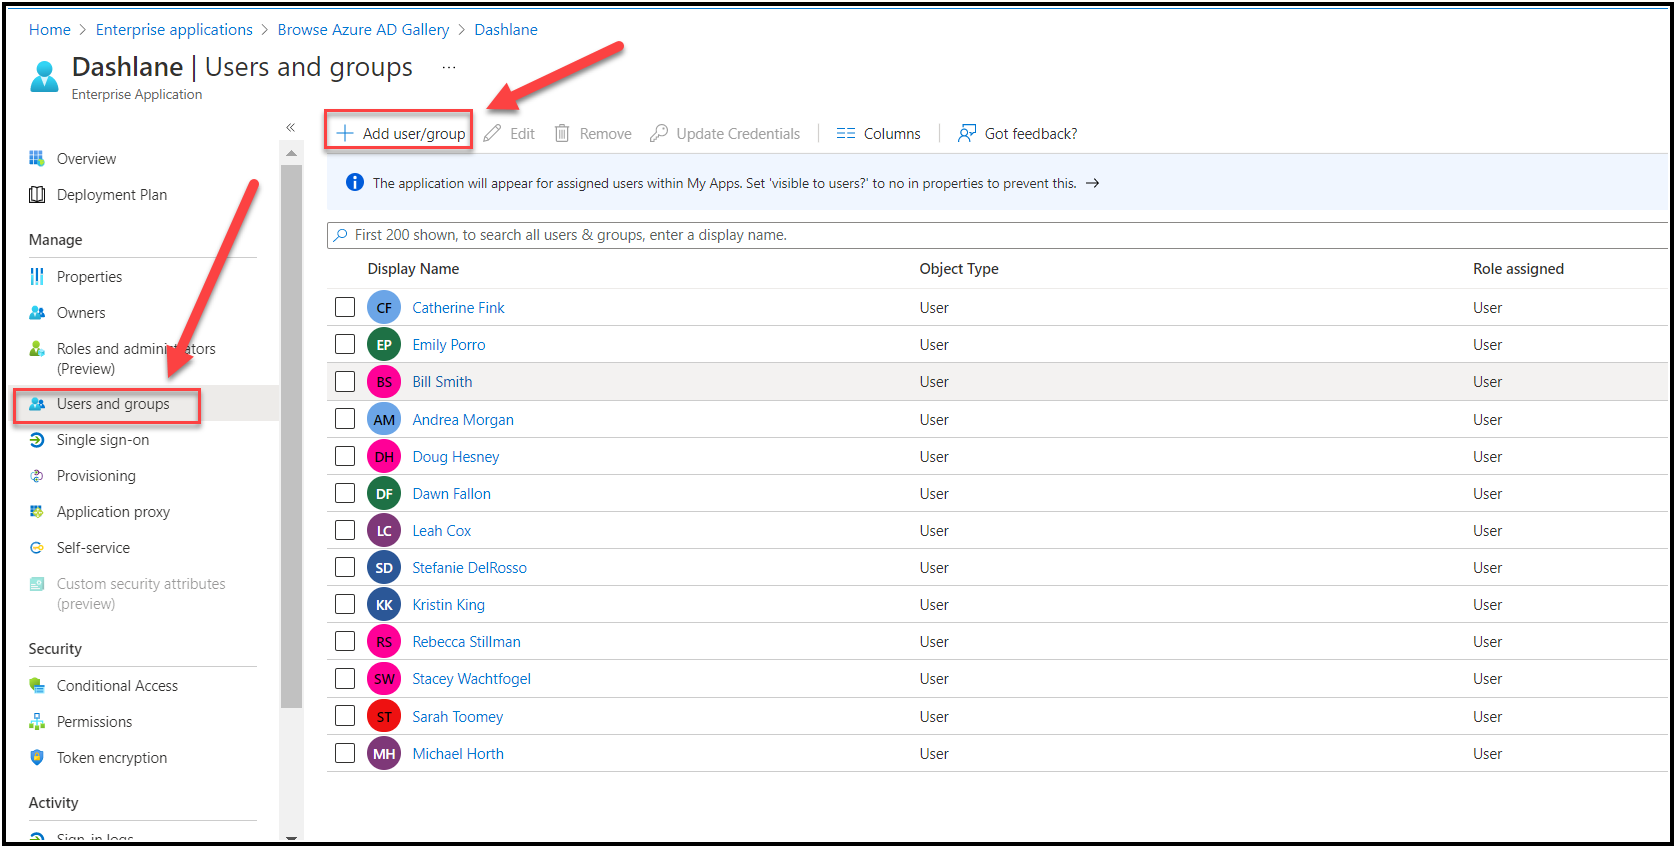Open Single sign-on in Manage menu
Screen dimensions: 1676x848
(103, 440)
